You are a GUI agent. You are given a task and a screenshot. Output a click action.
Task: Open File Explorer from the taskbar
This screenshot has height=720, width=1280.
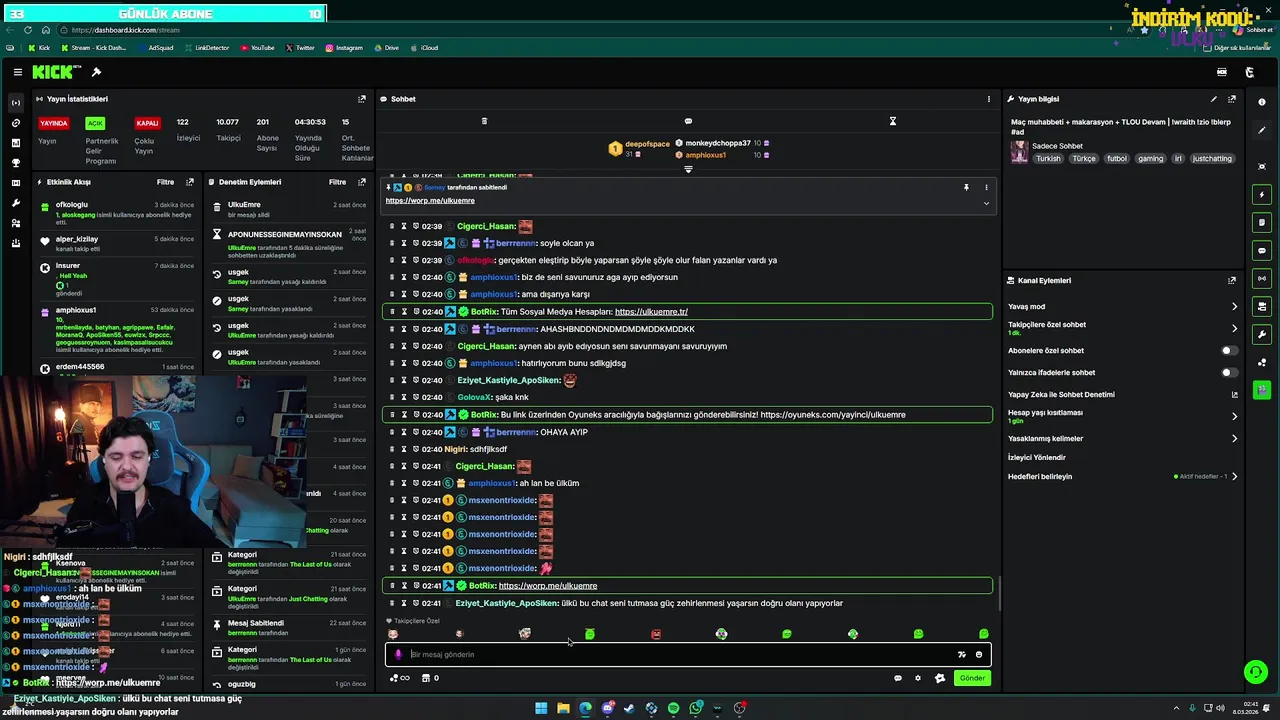point(563,708)
